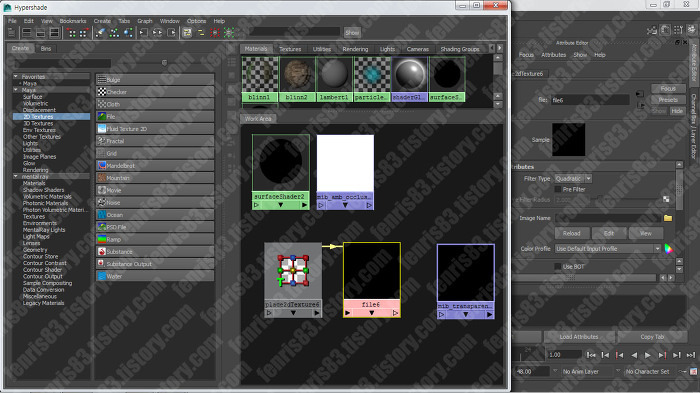Graph materials on selected objects icon
700x393 pixels.
pos(129,33)
